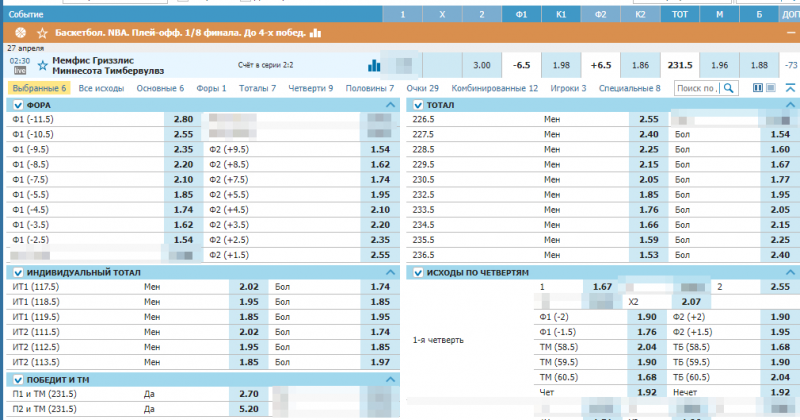Collapse all markets with top-right arrow icon
Viewport: 800px width, 420px height.
coord(790,88)
